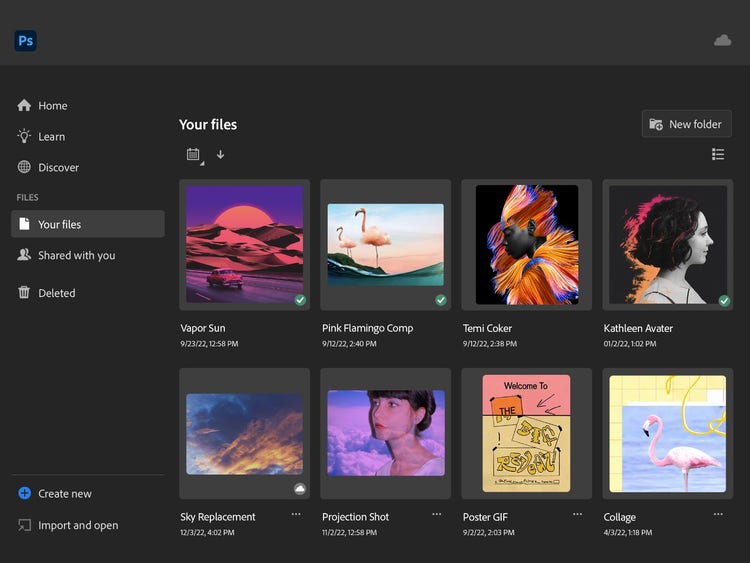Reverse the sort order arrow

click(220, 154)
